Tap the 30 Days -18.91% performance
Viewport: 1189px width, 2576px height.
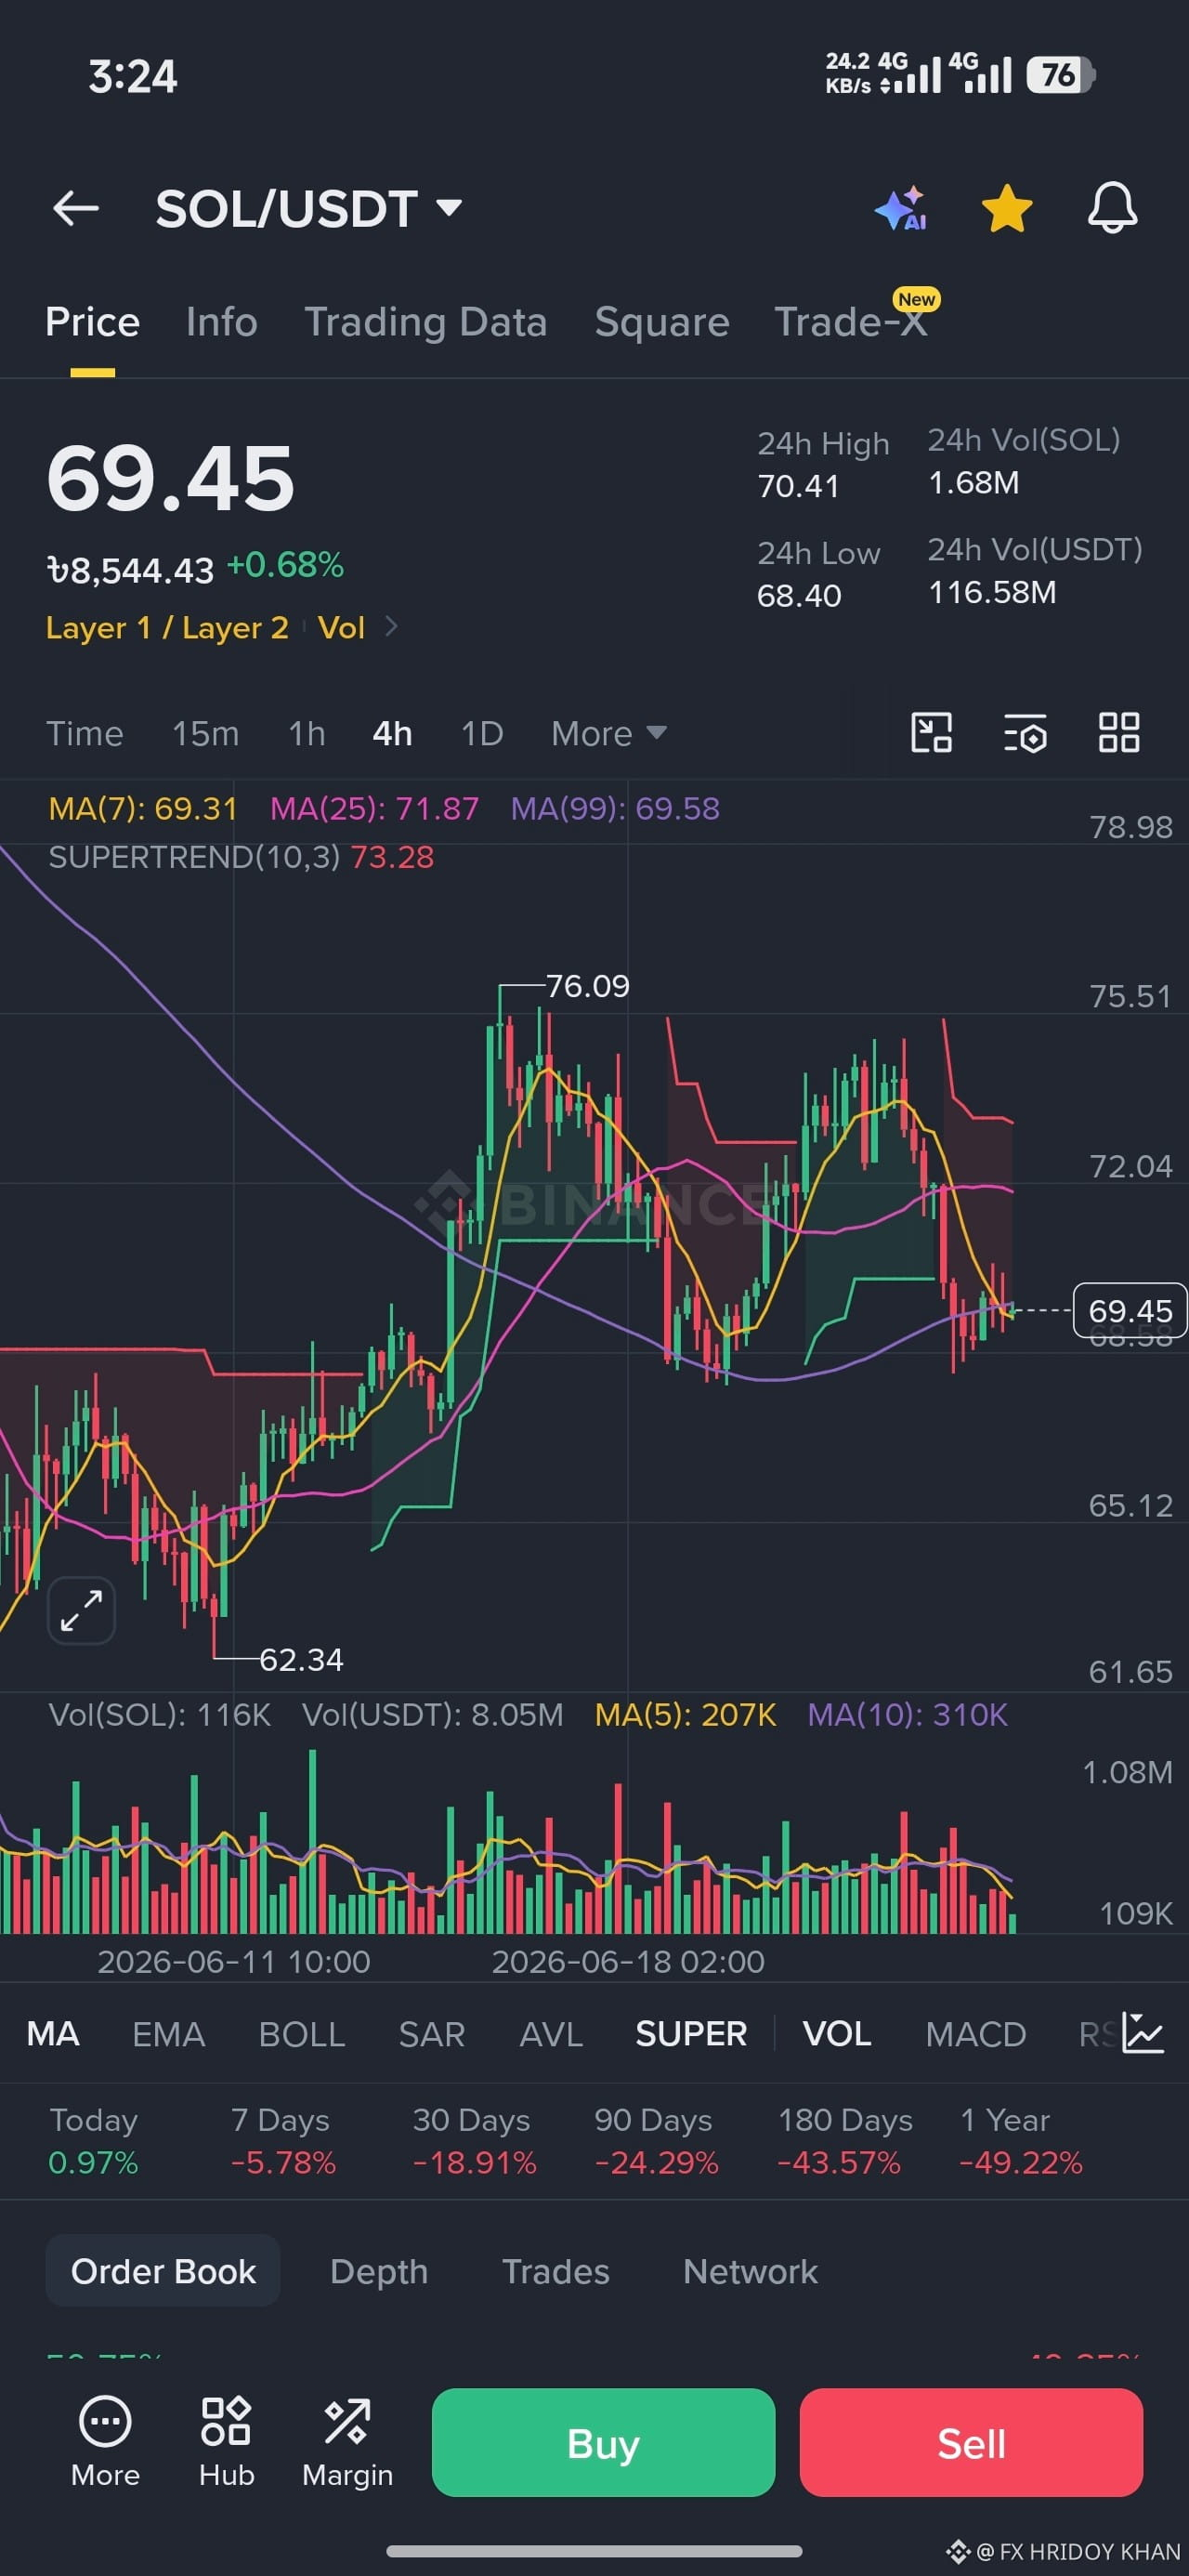(475, 2141)
